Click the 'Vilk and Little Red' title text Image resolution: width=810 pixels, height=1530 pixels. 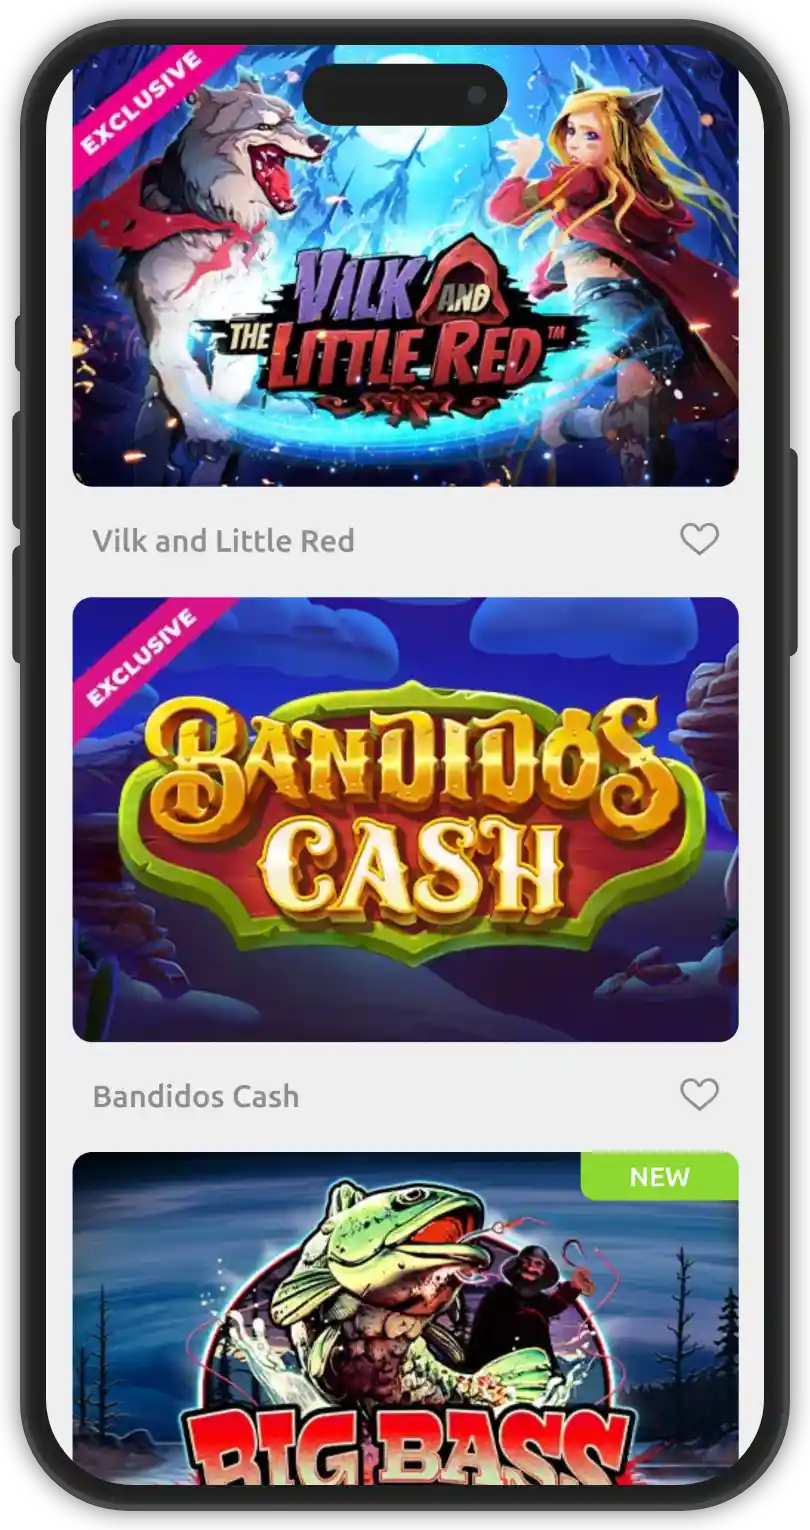point(223,541)
